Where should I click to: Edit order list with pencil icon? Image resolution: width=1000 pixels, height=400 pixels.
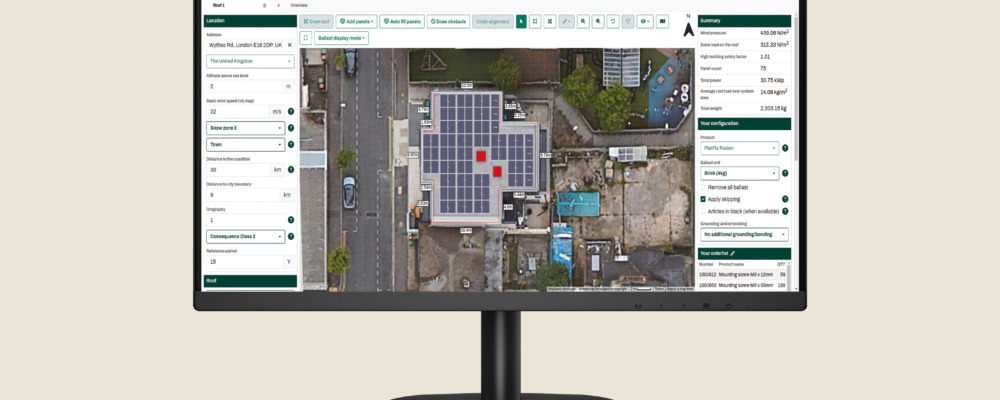pos(732,254)
